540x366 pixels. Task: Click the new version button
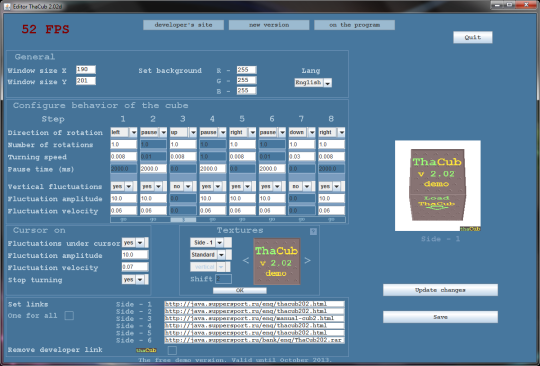click(x=269, y=25)
